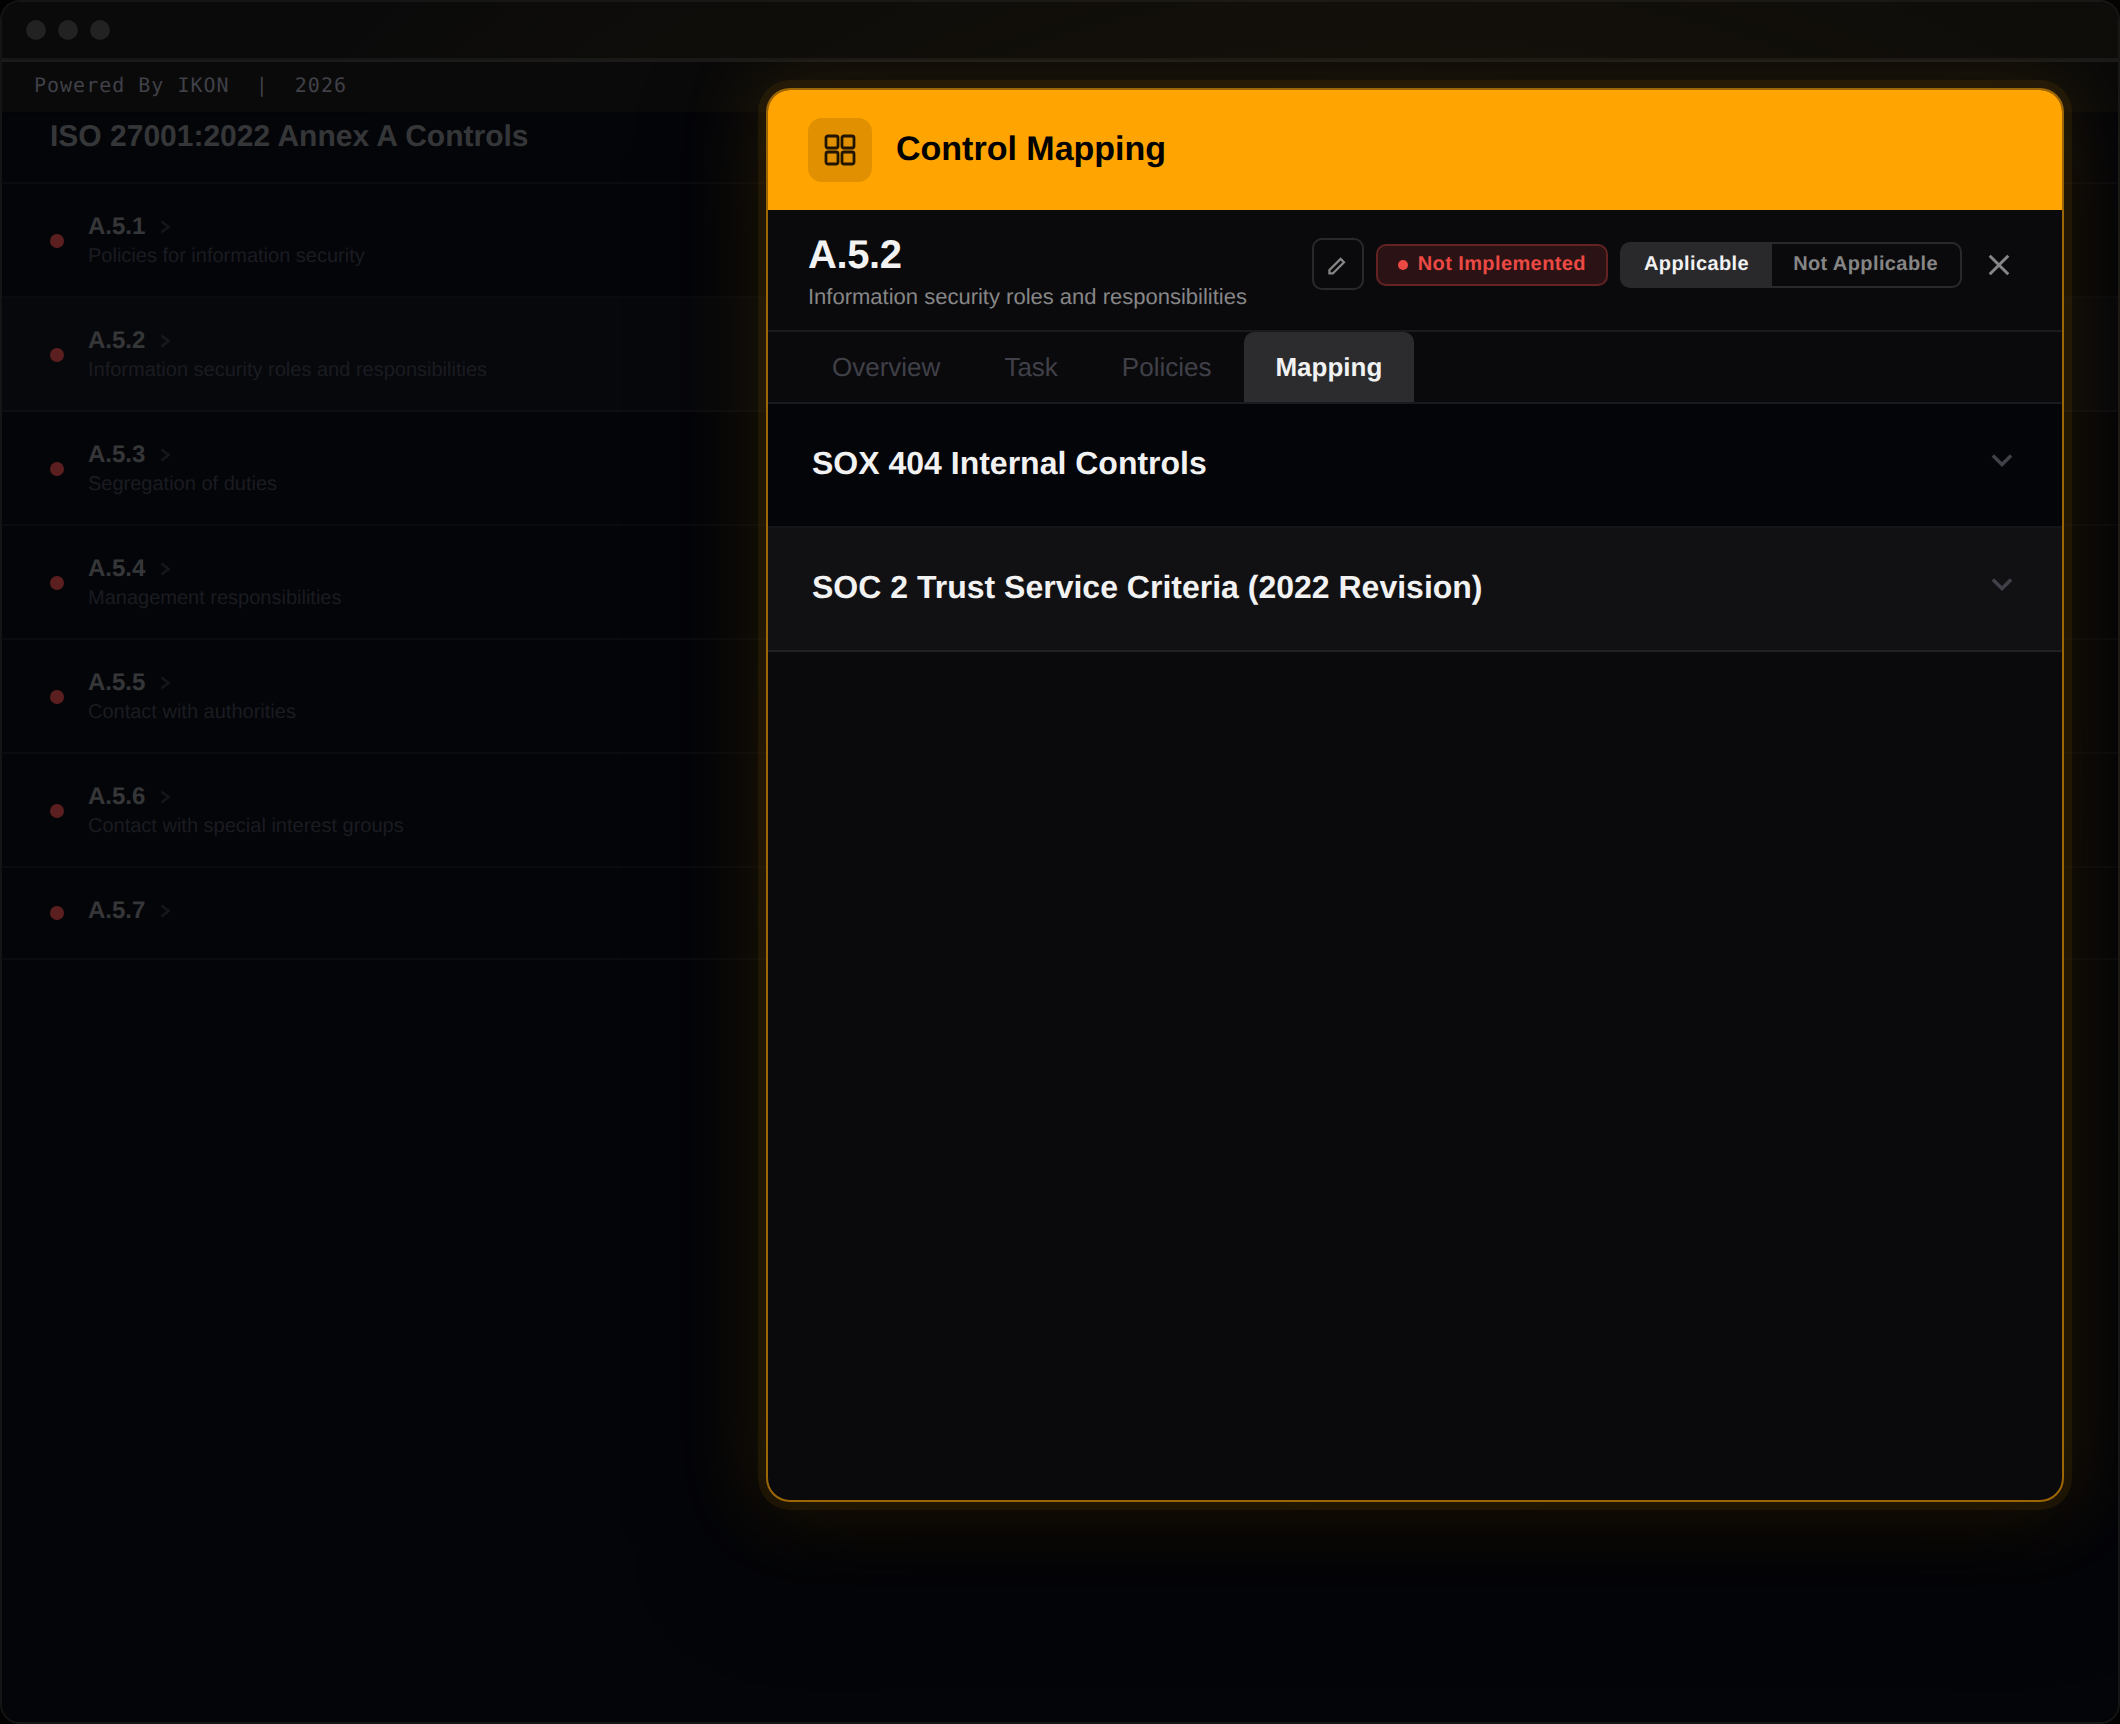Select the Not Applicable toggle option
This screenshot has width=2120, height=1724.
pos(1864,264)
